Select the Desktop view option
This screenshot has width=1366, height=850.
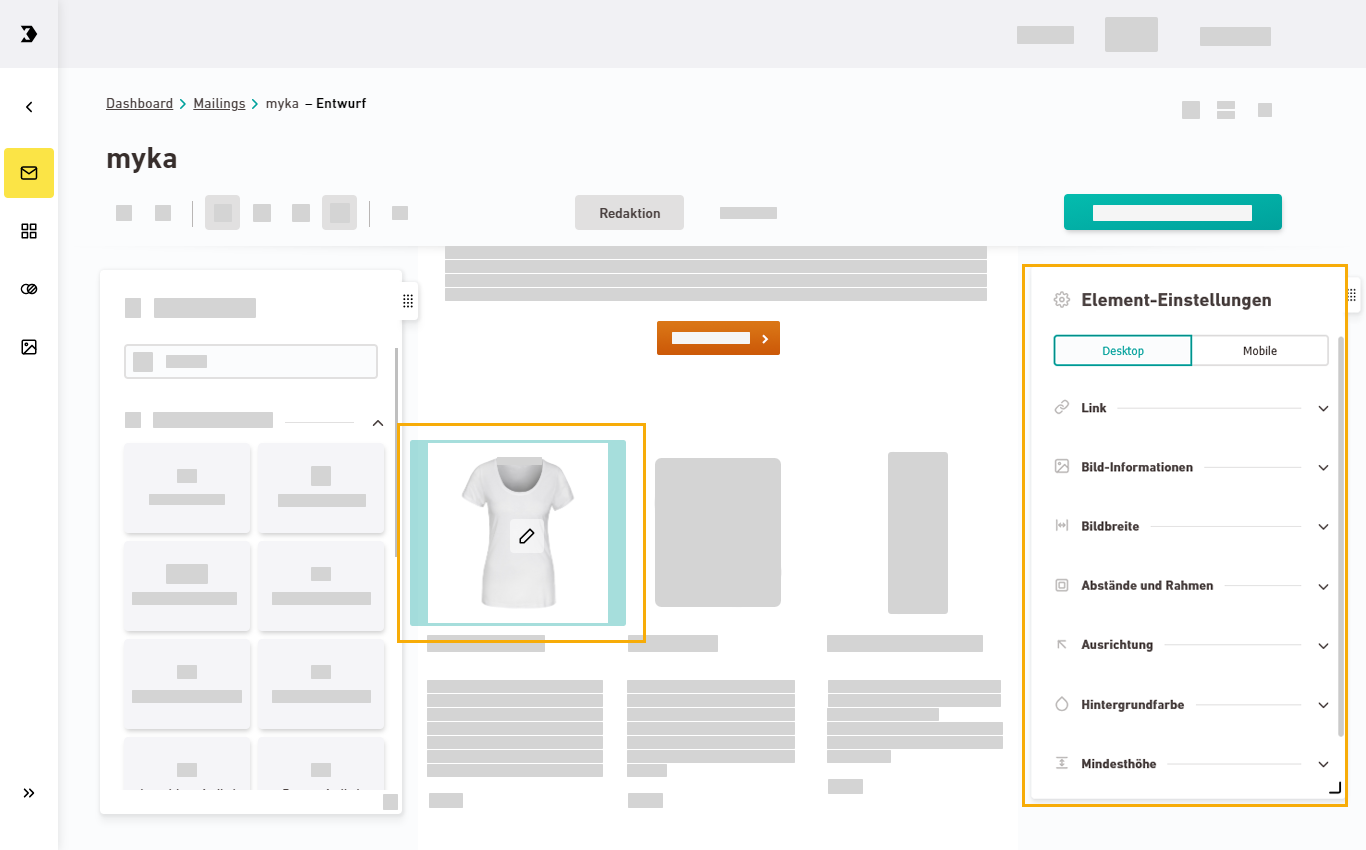point(1123,351)
